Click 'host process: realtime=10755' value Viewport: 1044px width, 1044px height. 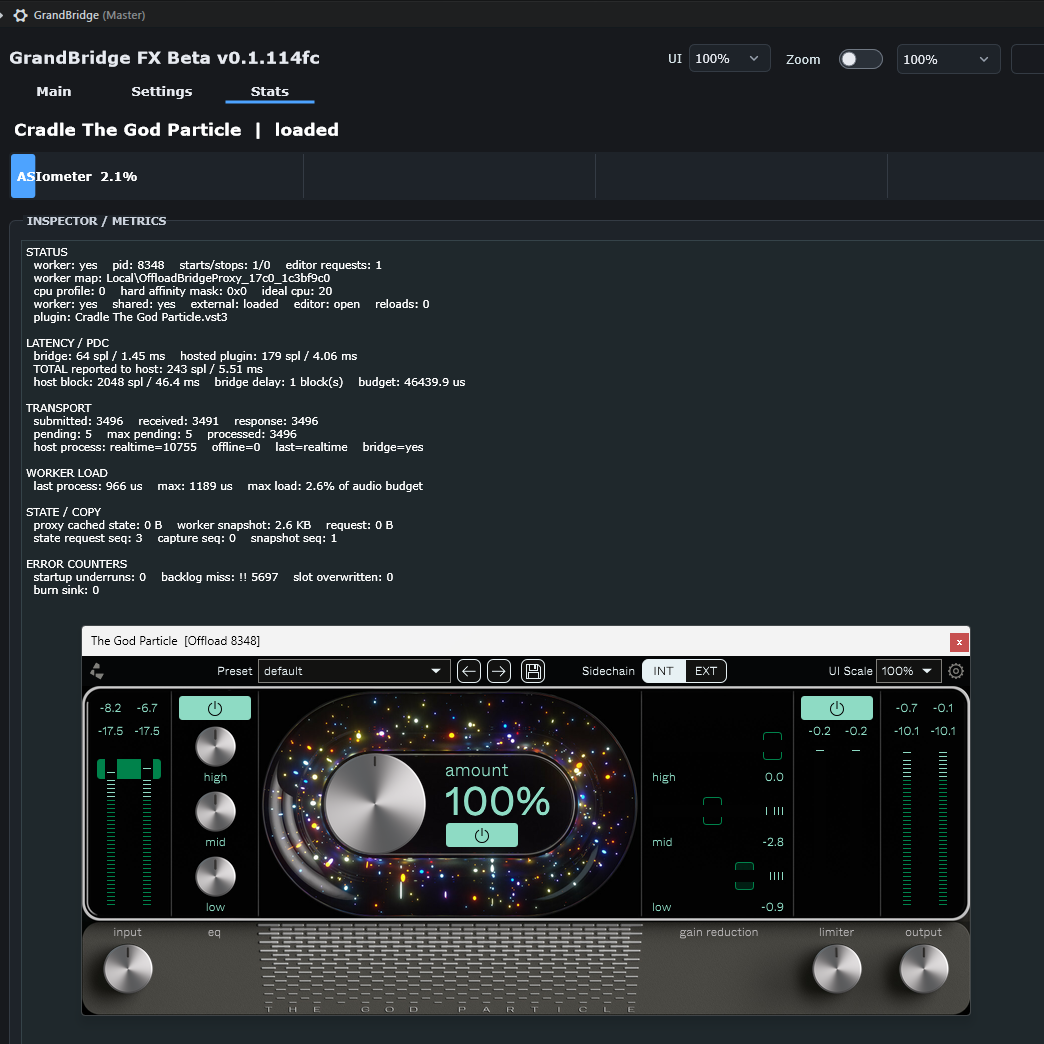click(x=115, y=447)
